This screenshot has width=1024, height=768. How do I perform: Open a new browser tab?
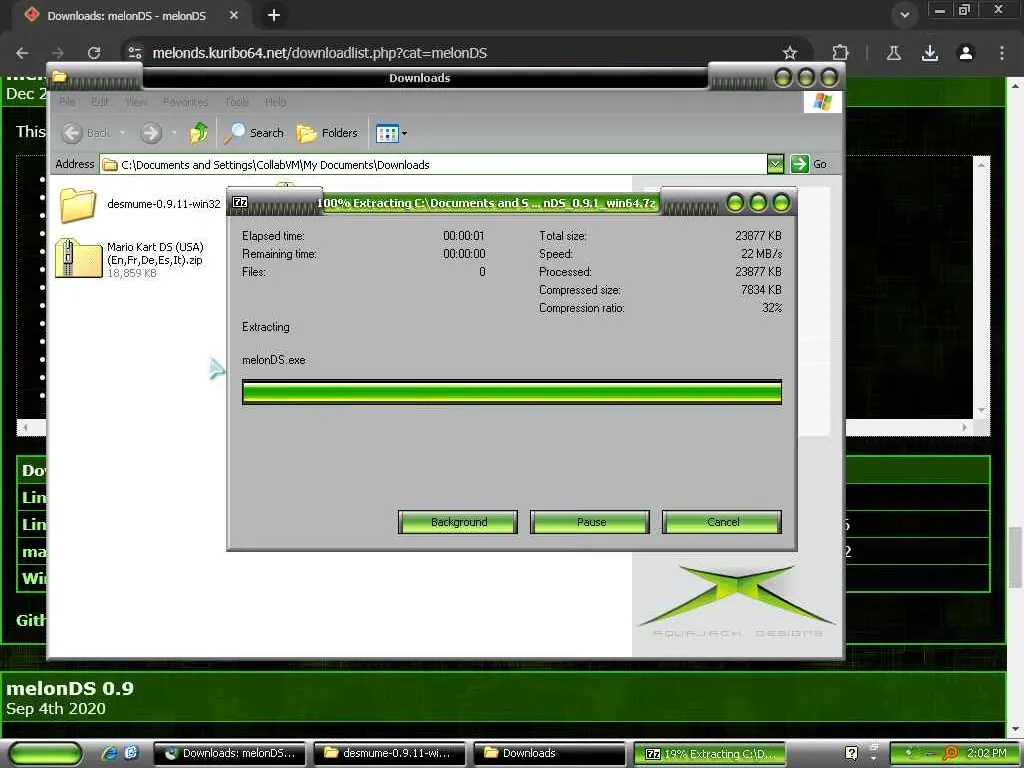tap(274, 15)
